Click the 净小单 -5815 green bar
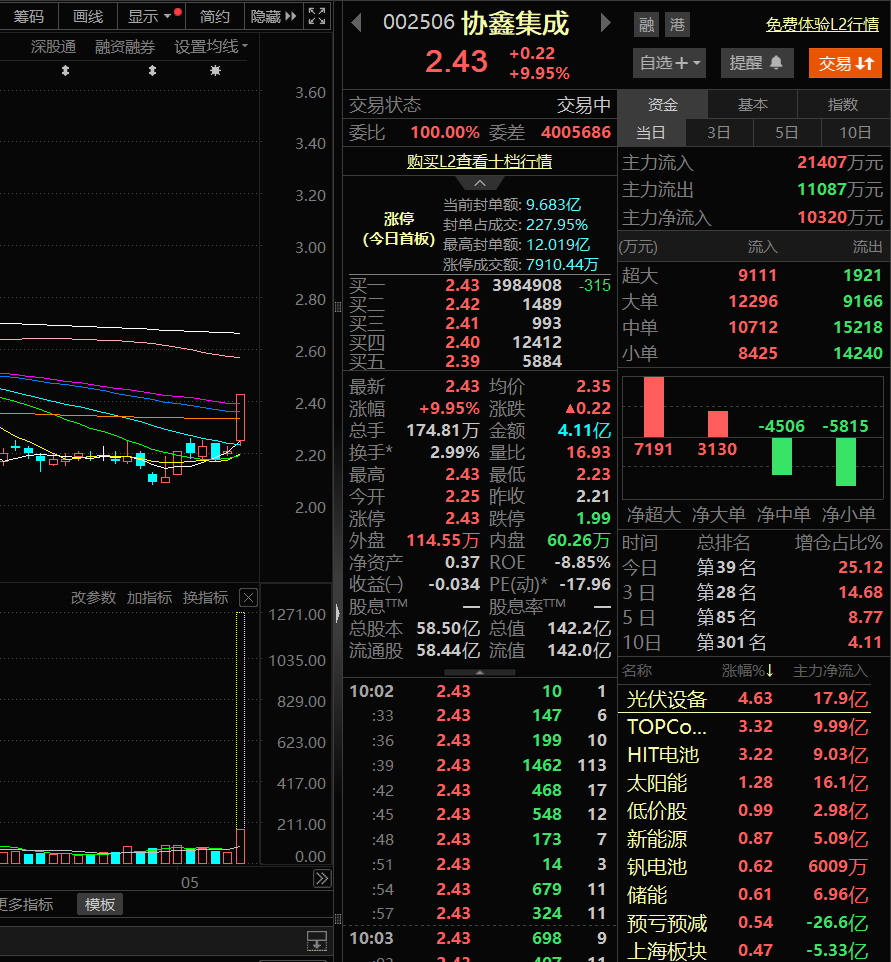891x962 pixels. click(x=846, y=461)
